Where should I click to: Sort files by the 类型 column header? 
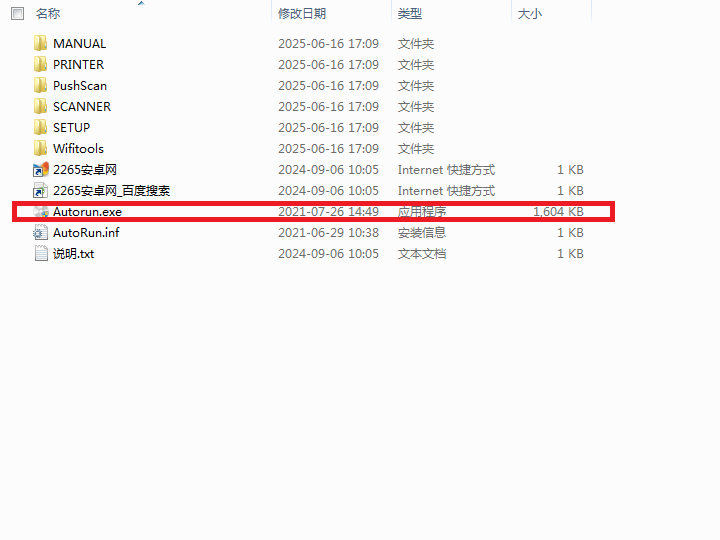tap(410, 14)
